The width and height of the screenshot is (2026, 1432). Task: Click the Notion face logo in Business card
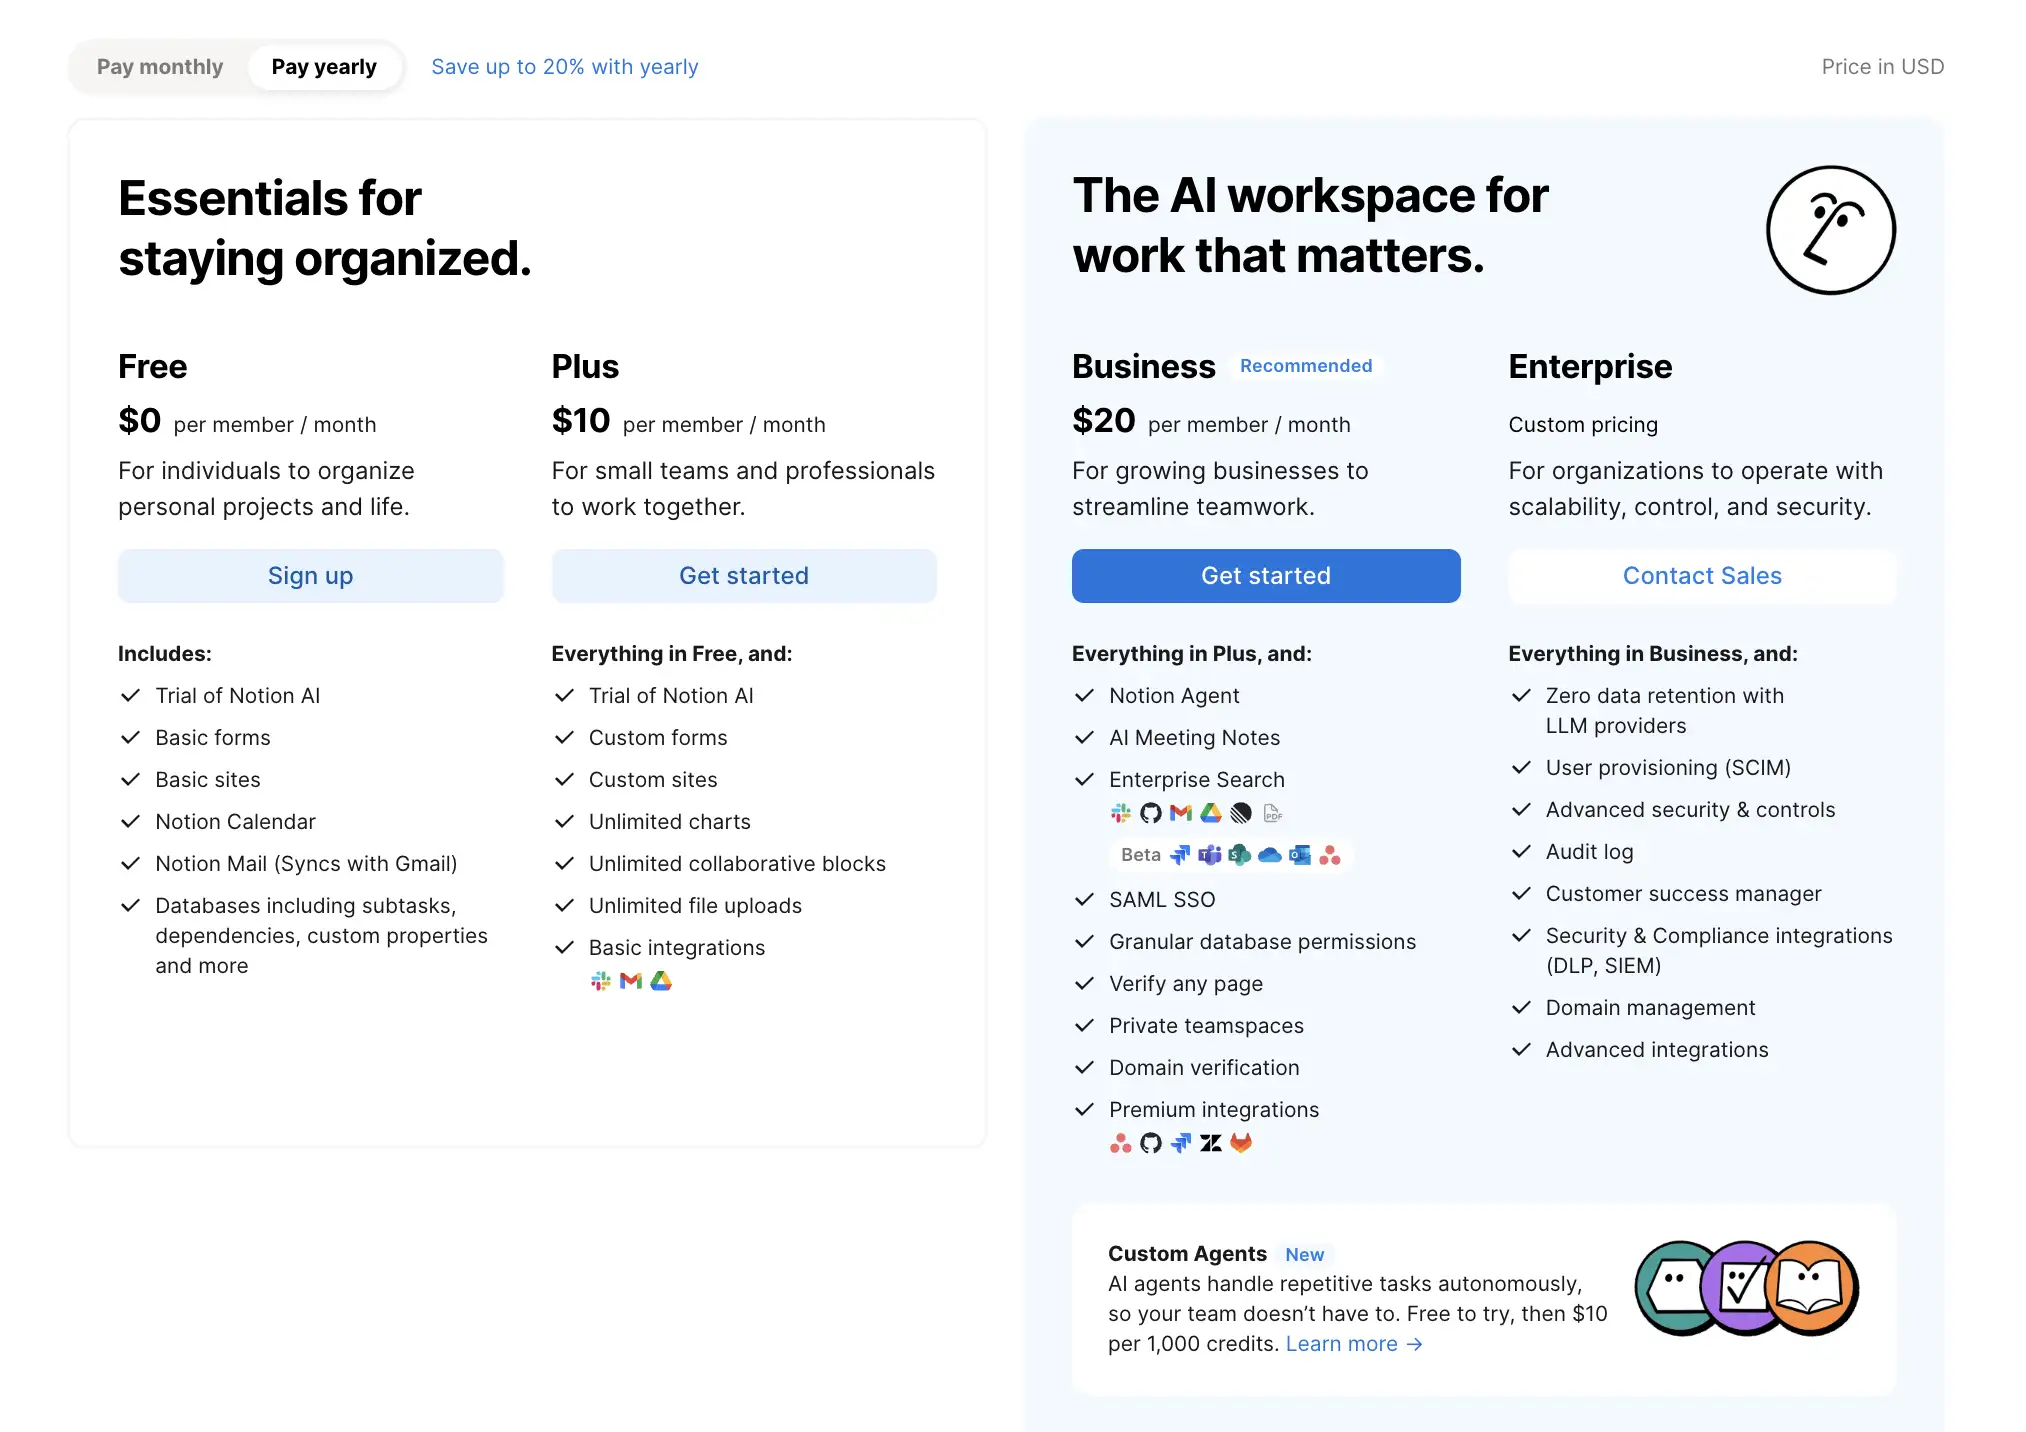pos(1831,229)
